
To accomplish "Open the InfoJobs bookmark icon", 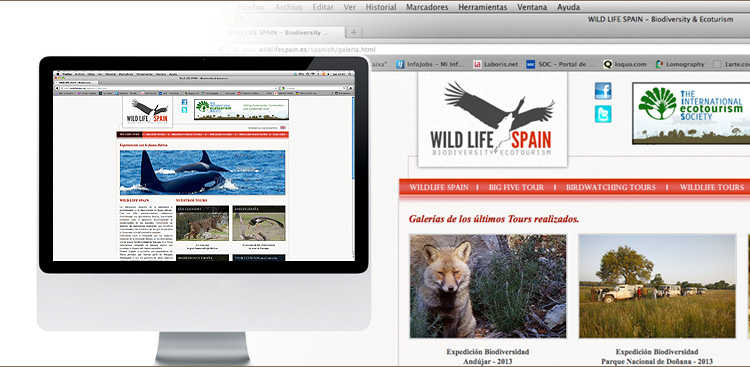I will click(x=400, y=64).
